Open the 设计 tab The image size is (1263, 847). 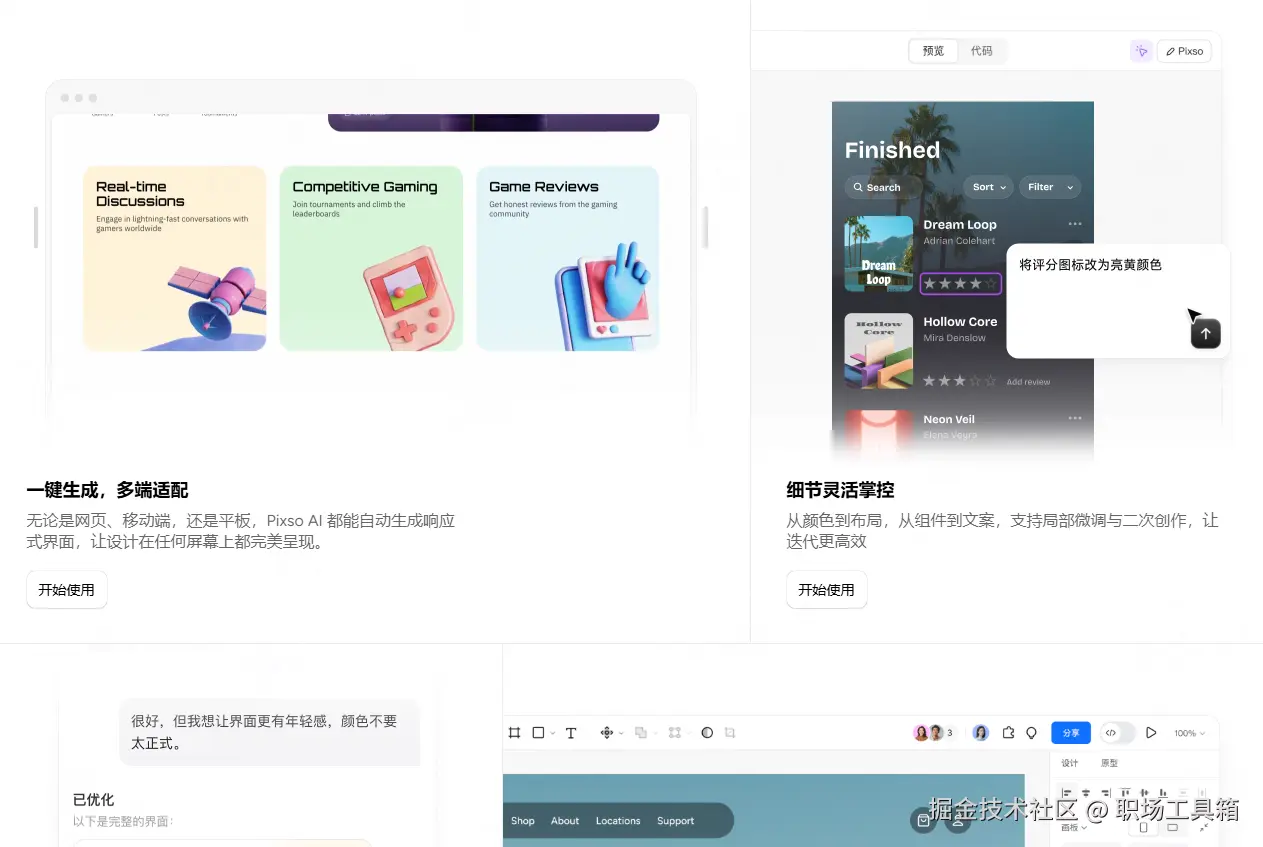(x=1069, y=763)
